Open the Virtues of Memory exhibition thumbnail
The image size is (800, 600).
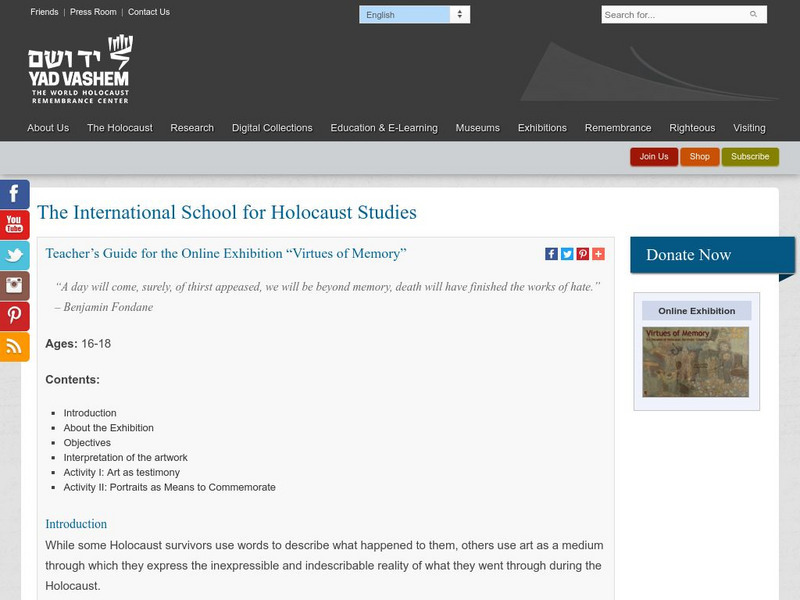[x=695, y=362]
